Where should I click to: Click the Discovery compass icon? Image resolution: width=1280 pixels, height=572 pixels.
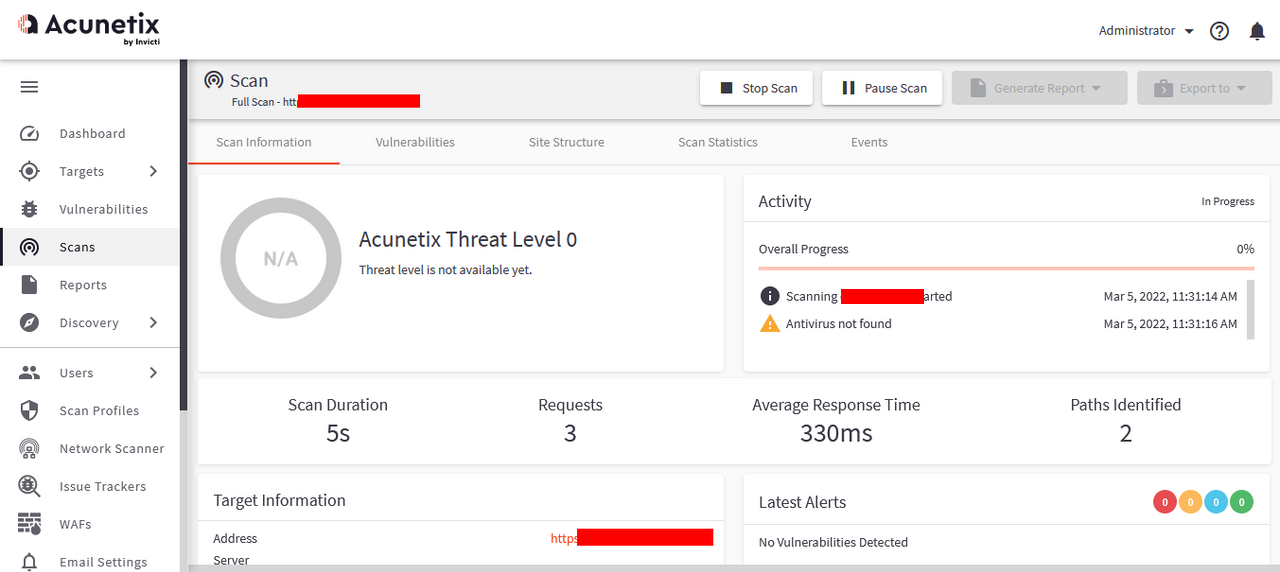coord(29,323)
